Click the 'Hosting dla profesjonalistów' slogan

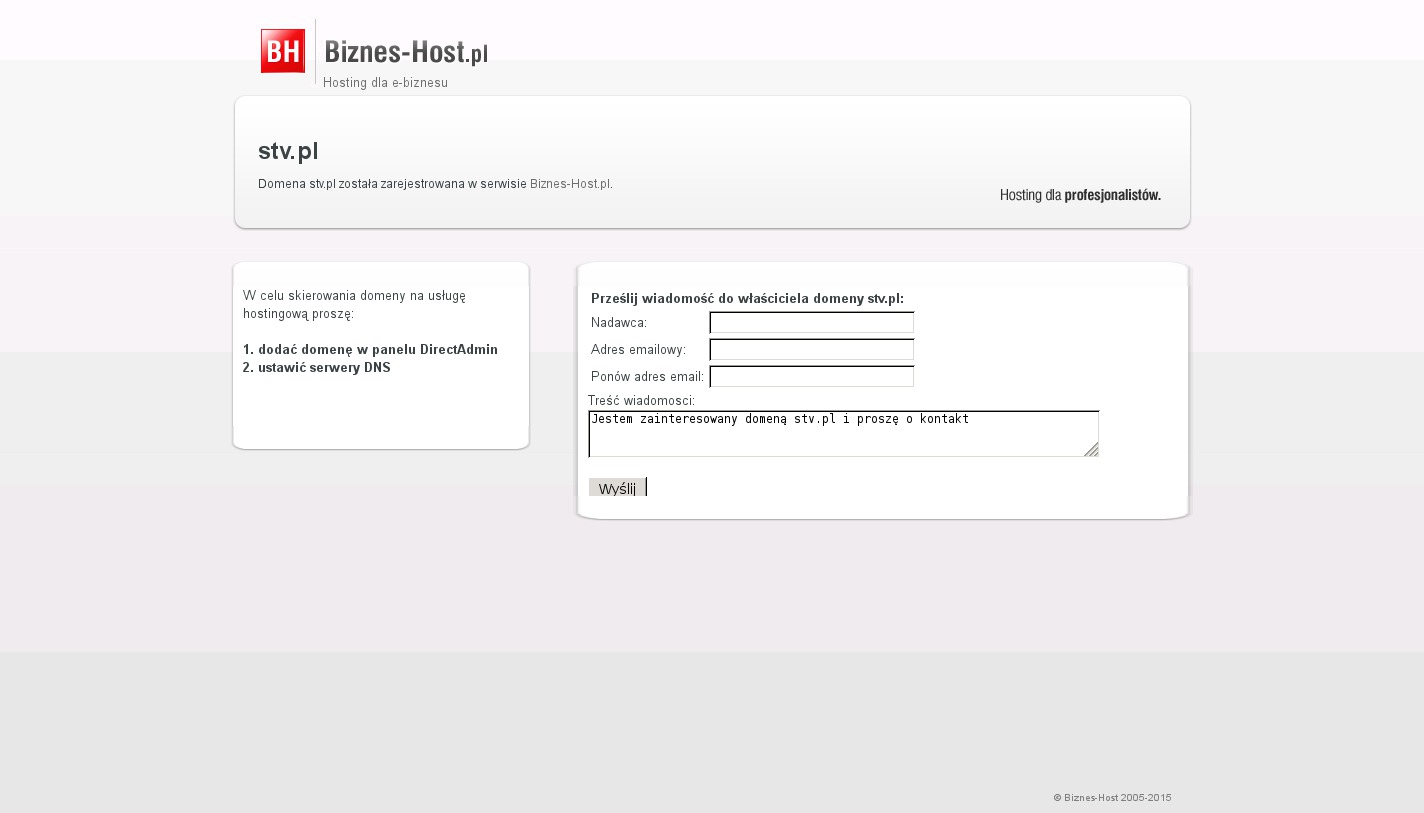coord(1080,195)
